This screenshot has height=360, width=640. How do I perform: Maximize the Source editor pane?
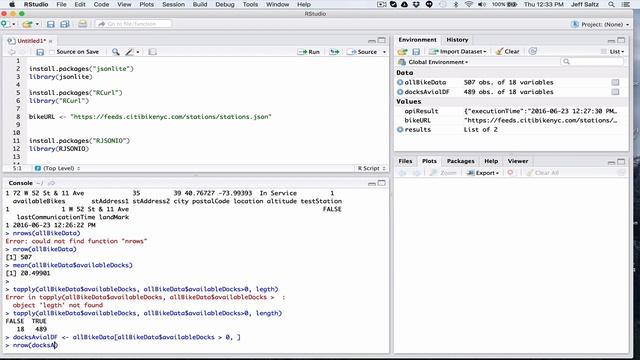pyautogui.click(x=382, y=40)
